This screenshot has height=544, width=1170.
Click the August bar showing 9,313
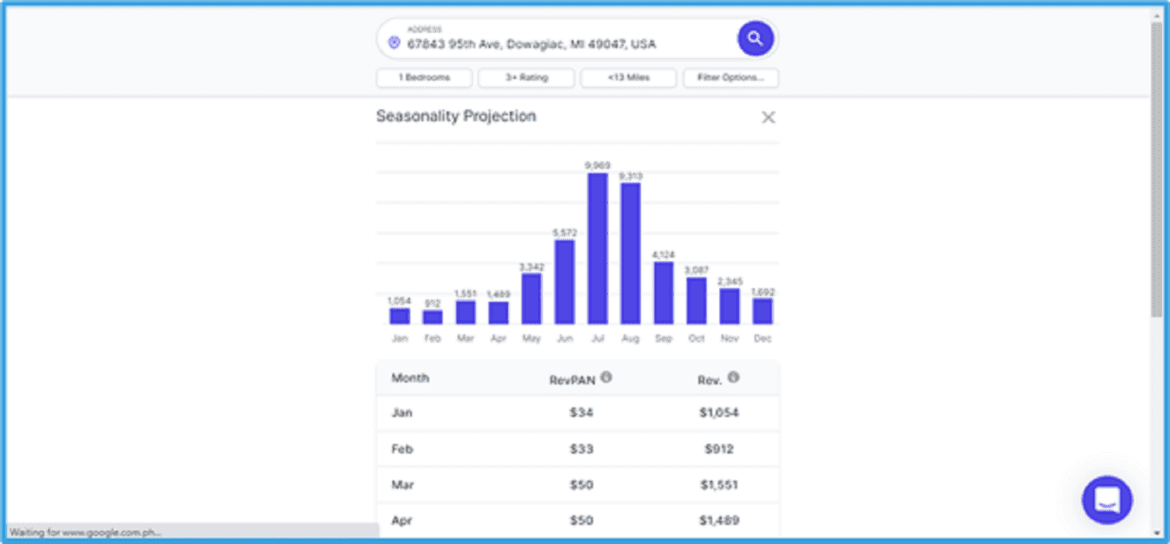630,253
